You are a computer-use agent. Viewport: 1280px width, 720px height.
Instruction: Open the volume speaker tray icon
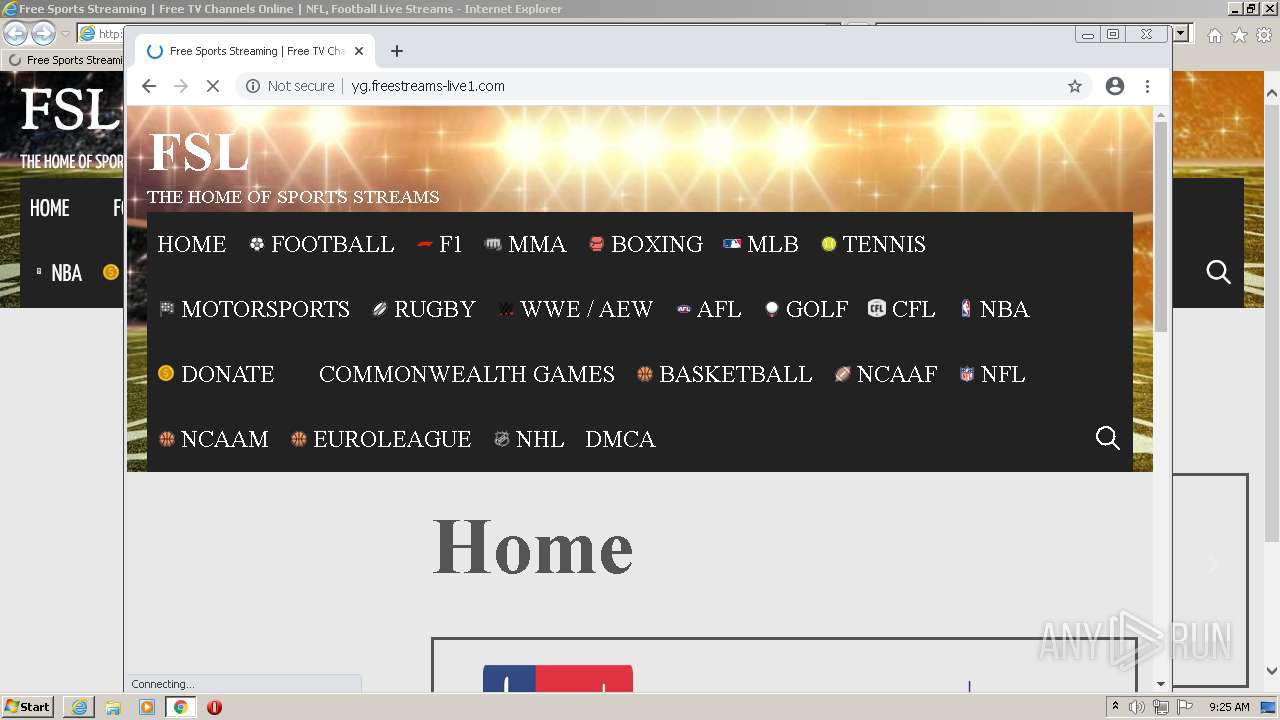1137,707
